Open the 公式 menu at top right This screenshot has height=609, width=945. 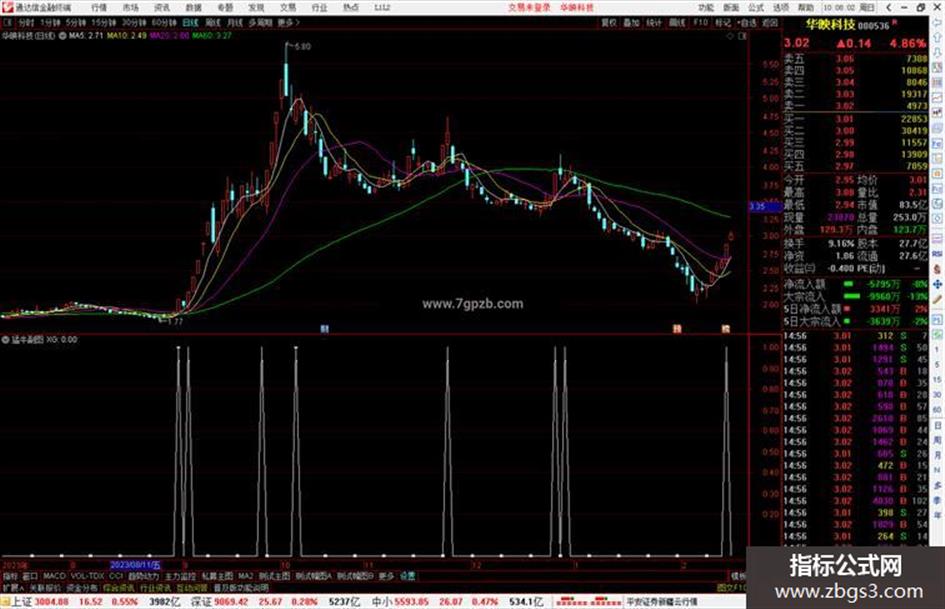[756, 7]
